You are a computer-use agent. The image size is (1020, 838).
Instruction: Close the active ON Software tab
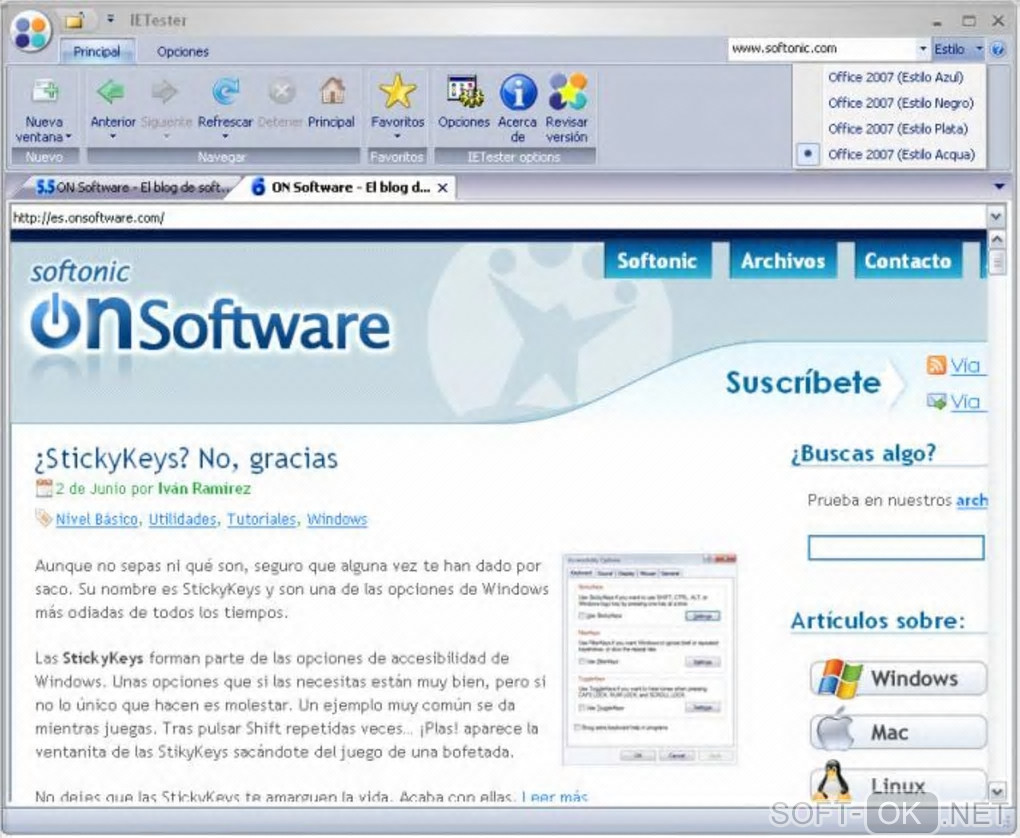tap(442, 188)
